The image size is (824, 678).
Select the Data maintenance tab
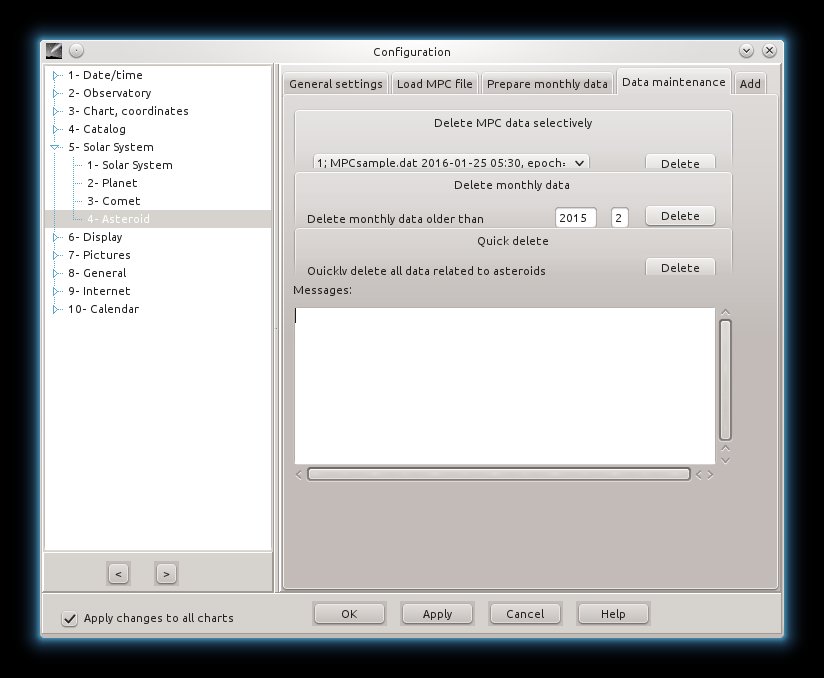[x=674, y=82]
